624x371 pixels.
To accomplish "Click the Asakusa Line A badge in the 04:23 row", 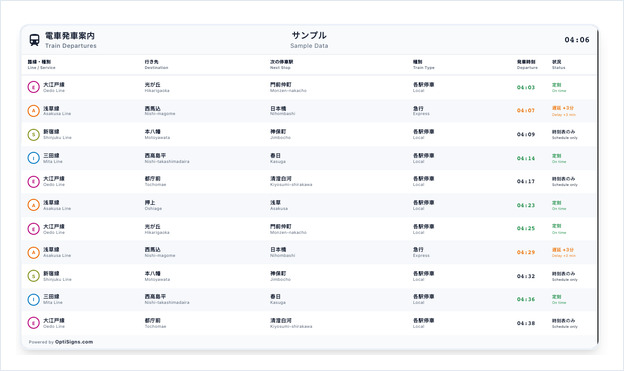I will (33, 205).
